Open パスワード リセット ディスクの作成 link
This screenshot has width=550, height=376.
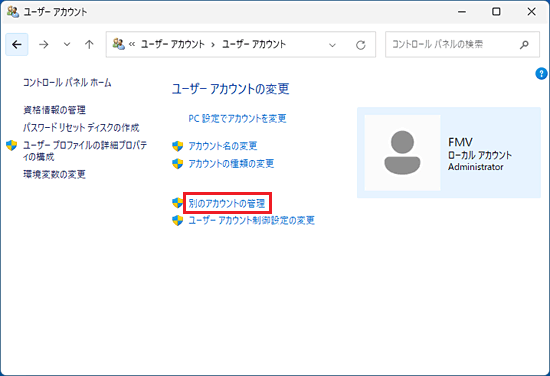point(81,127)
